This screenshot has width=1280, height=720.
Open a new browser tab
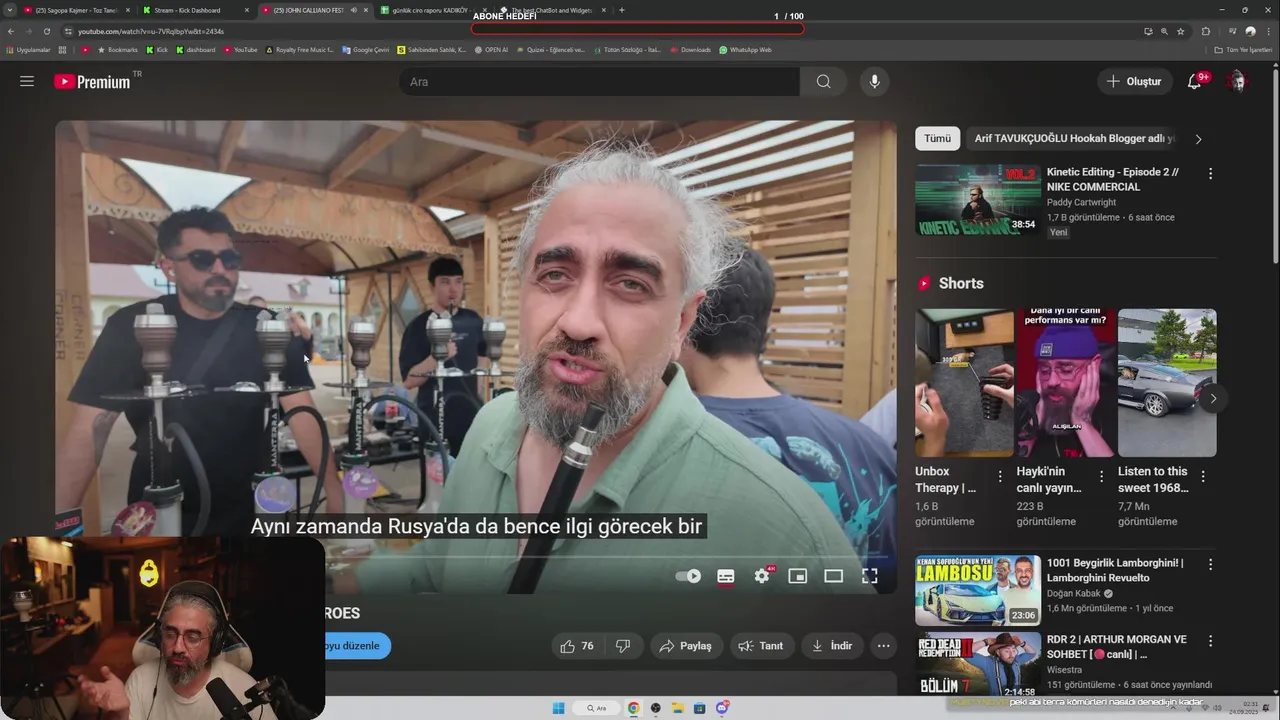pyautogui.click(x=622, y=10)
